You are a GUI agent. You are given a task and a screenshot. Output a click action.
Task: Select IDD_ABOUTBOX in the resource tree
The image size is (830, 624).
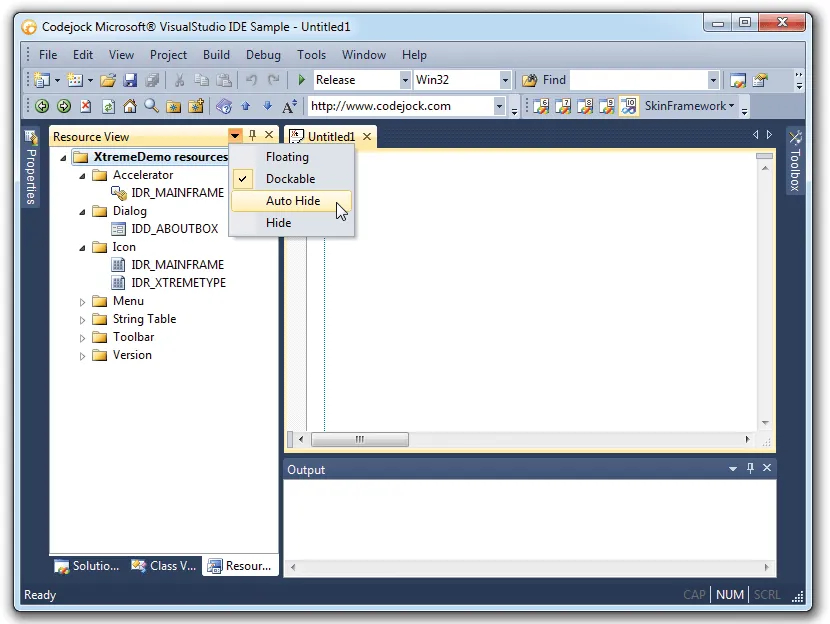tap(174, 229)
